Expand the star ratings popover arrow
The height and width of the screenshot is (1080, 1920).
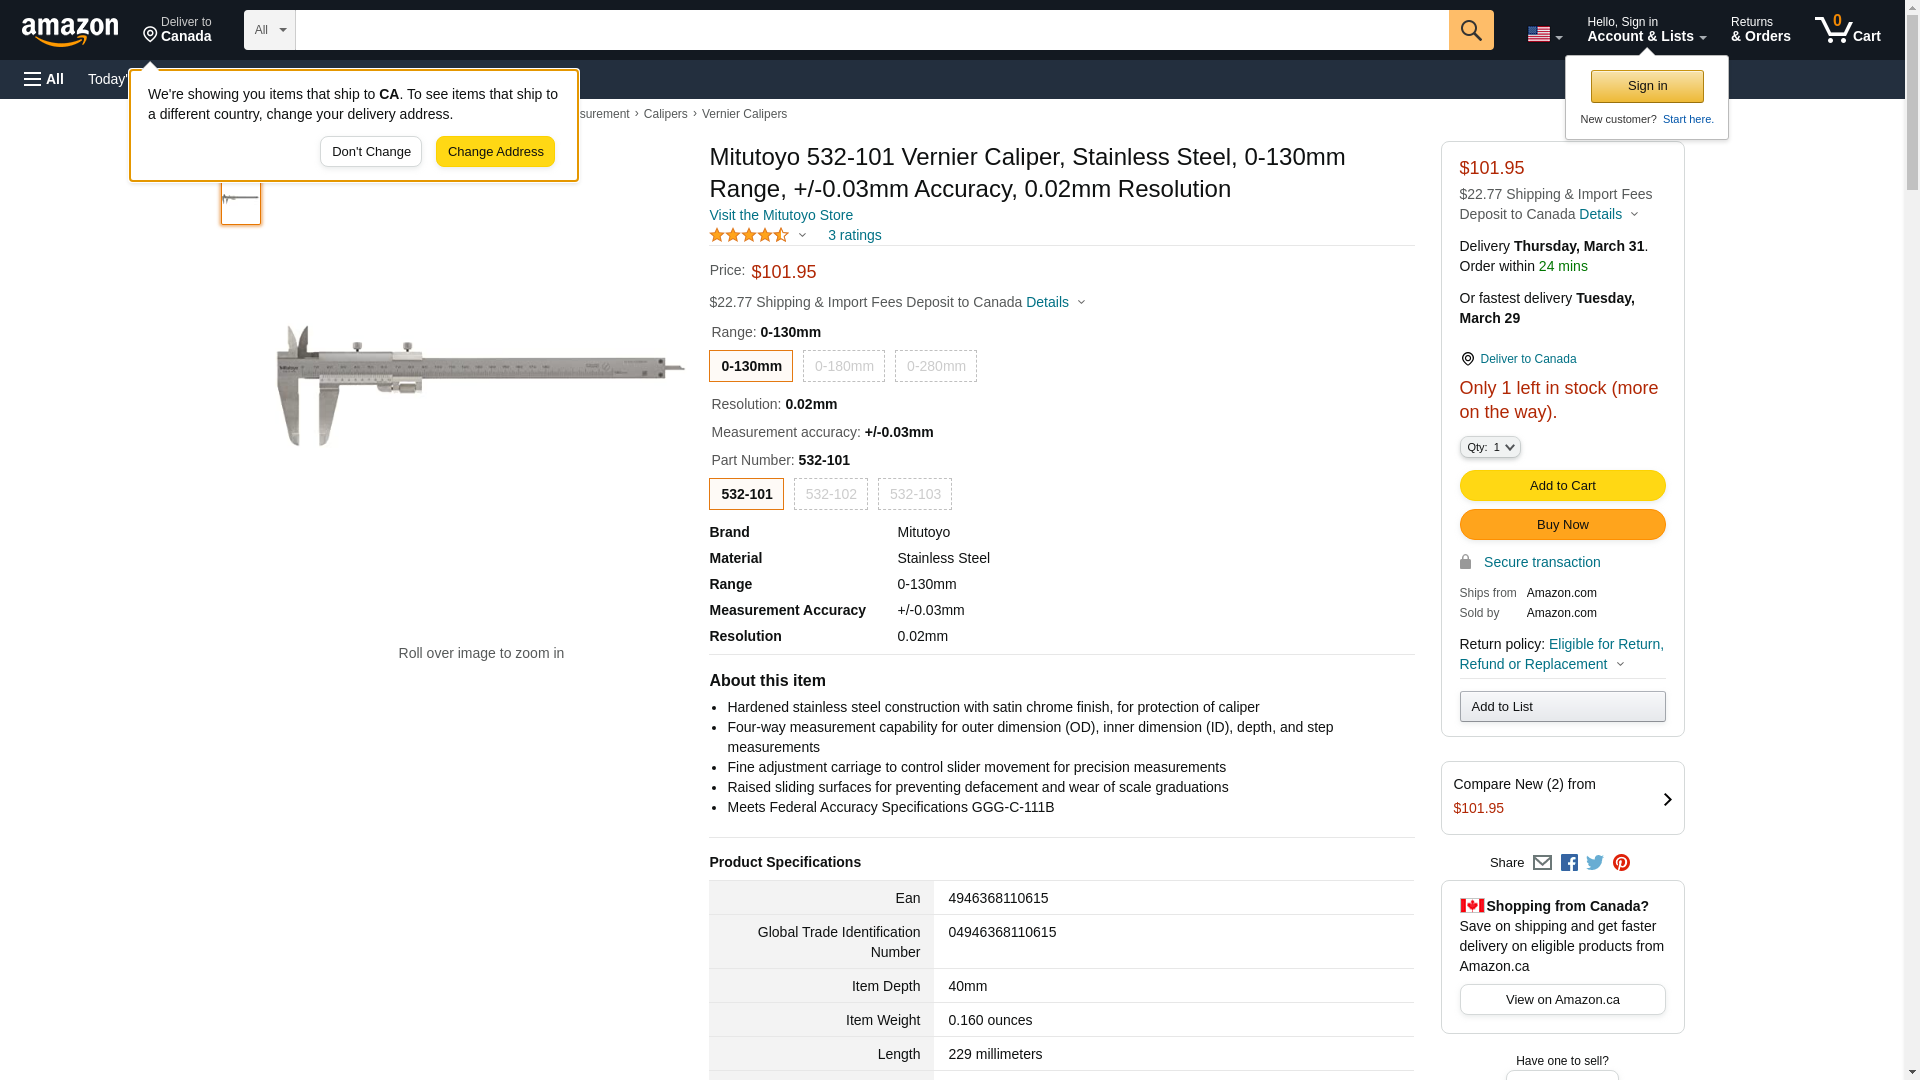(802, 236)
